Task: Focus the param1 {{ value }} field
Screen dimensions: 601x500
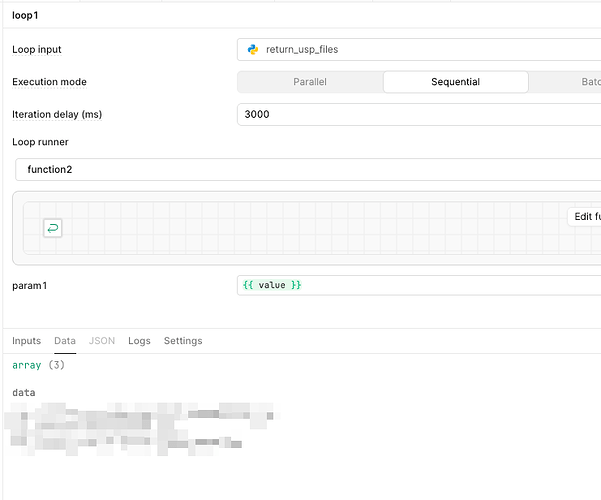Action: tap(420, 285)
